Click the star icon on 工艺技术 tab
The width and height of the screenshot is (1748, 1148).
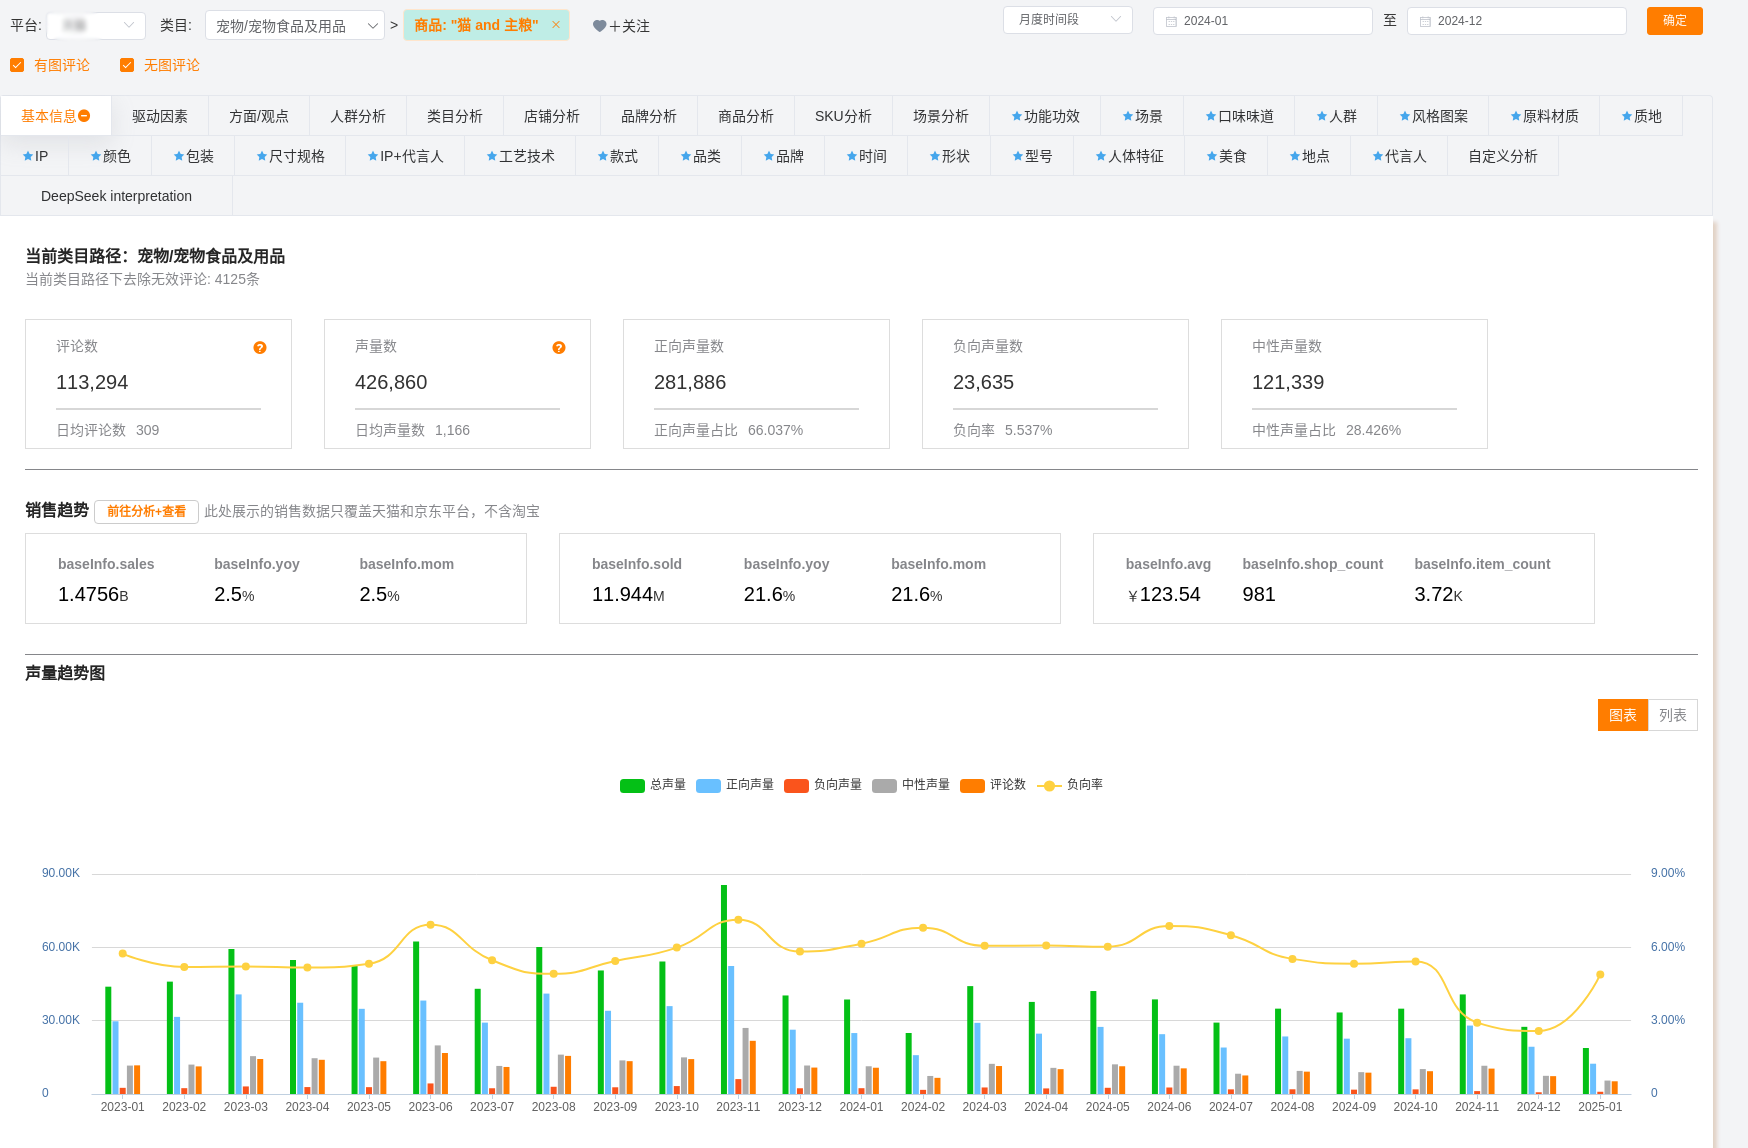(x=492, y=157)
